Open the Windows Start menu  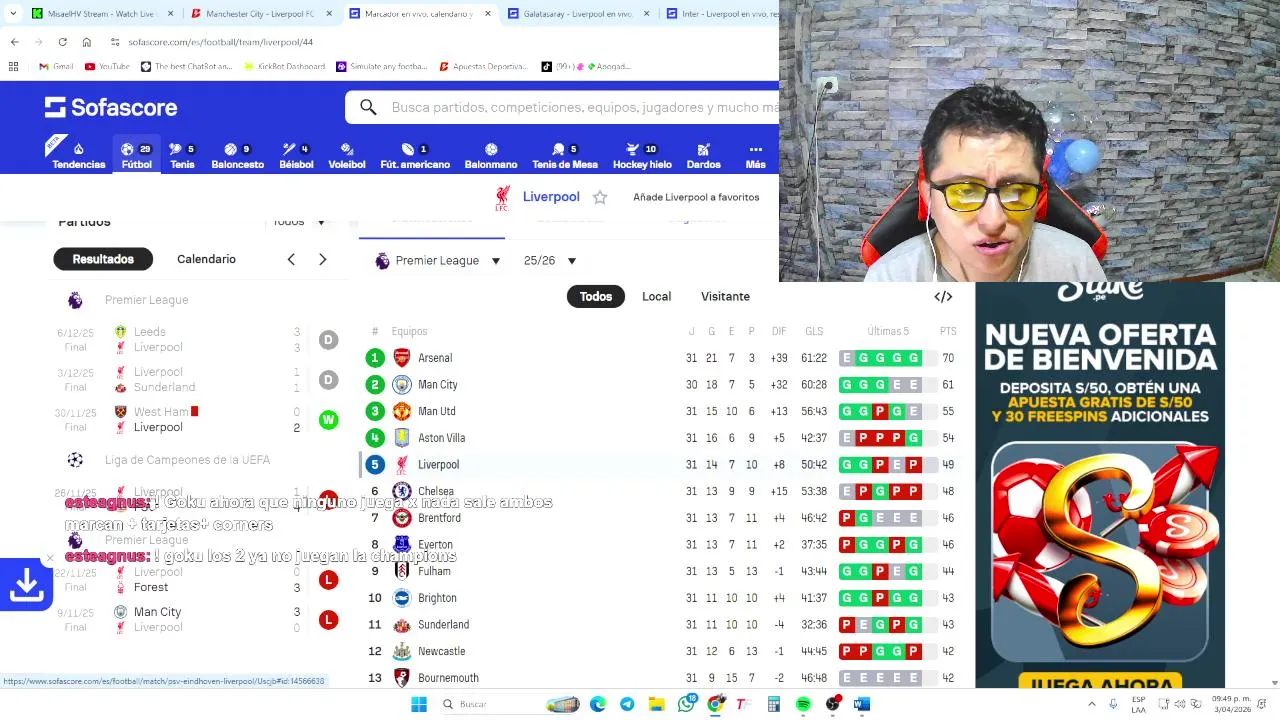point(419,704)
